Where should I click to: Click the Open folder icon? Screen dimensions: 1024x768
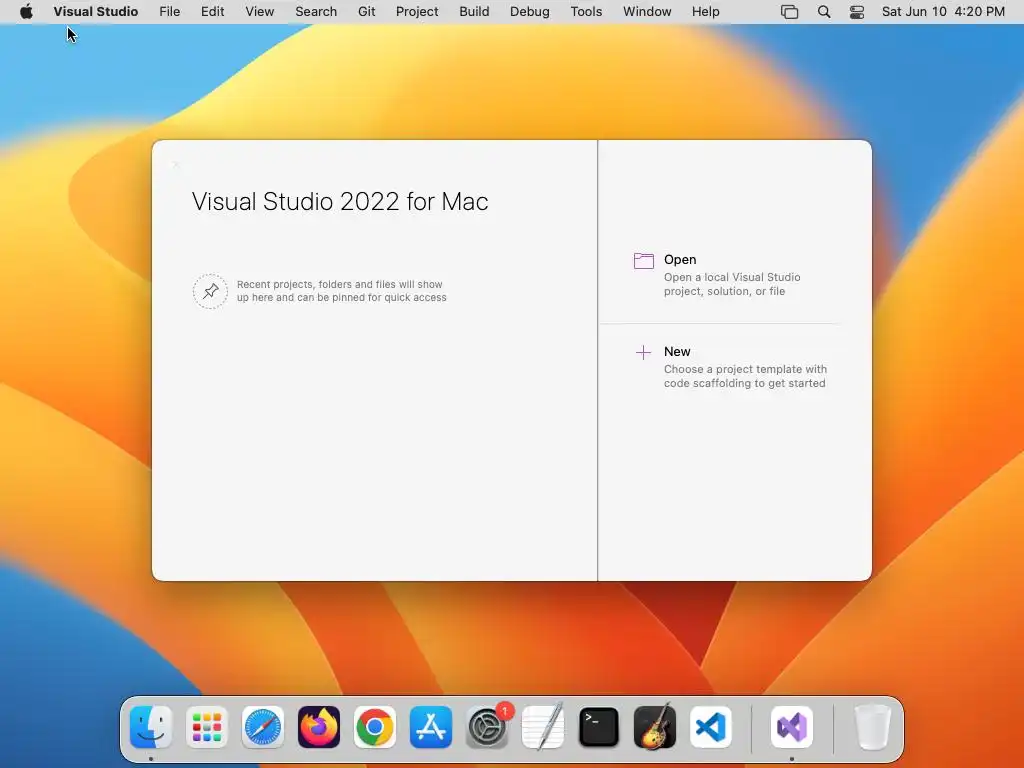[x=643, y=261]
